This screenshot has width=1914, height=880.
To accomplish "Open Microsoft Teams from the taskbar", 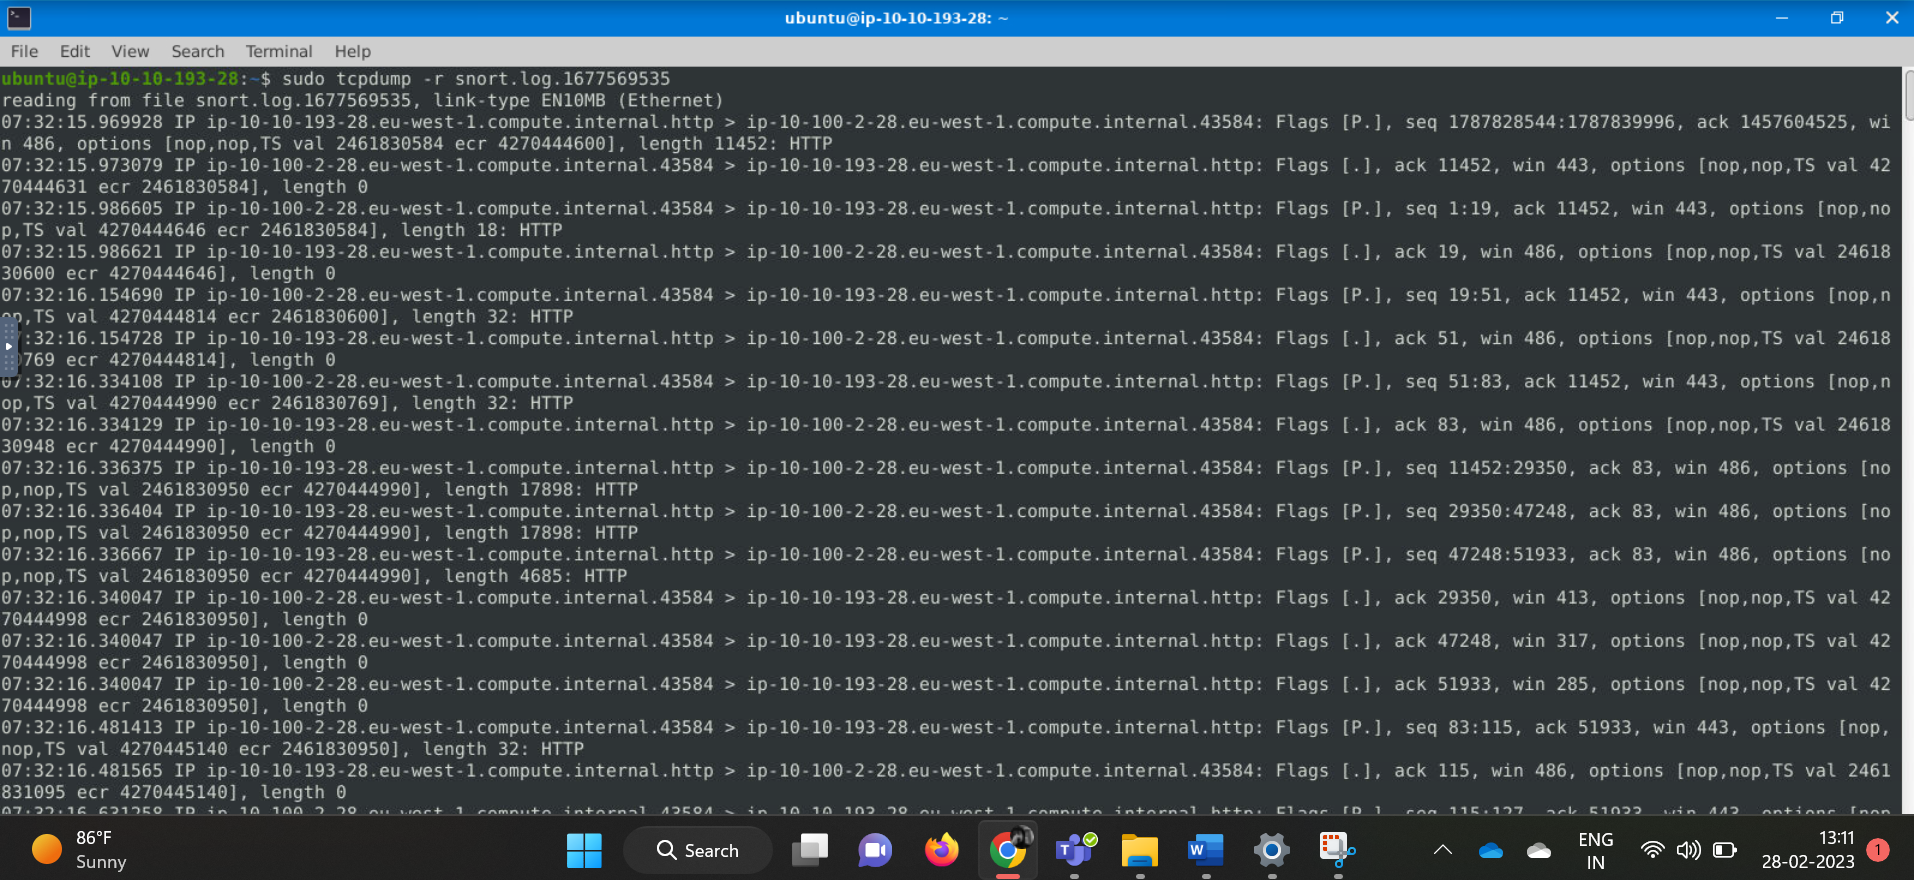I will 1074,850.
